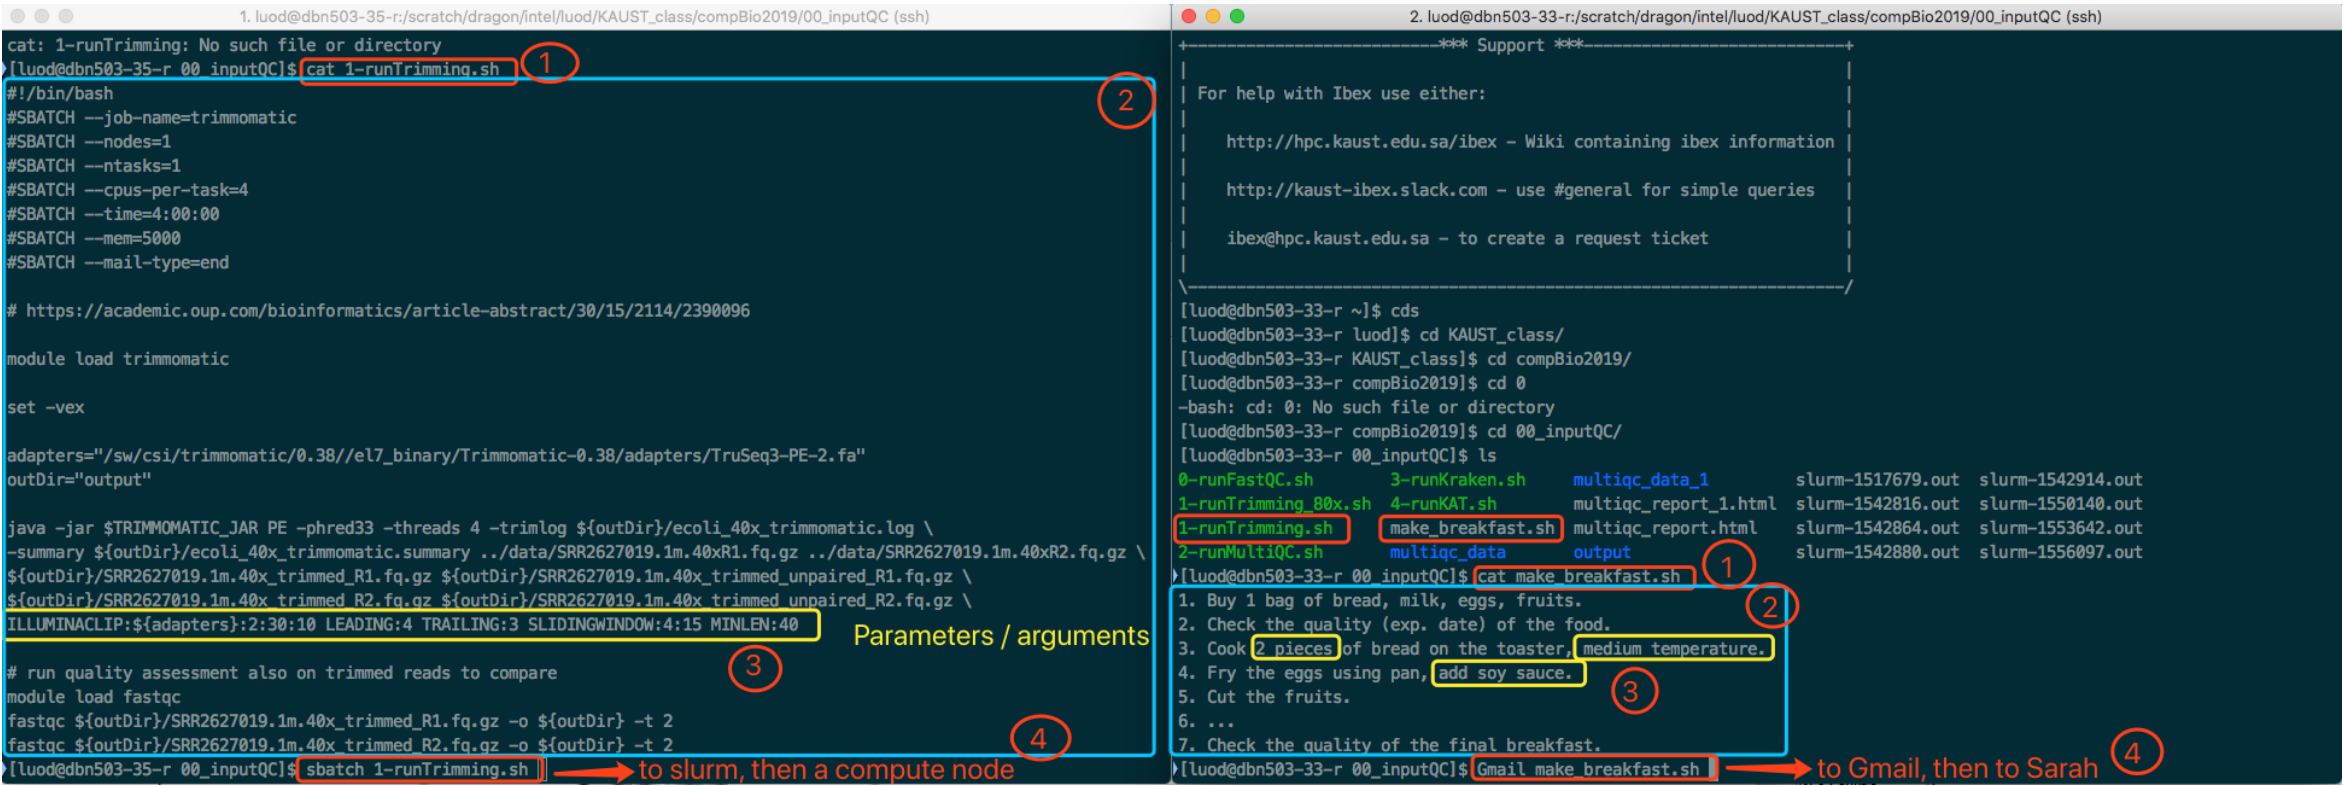This screenshot has width=2343, height=786.
Task: Select '7. Check the quality of the final breakfast.'
Action: click(x=1390, y=745)
